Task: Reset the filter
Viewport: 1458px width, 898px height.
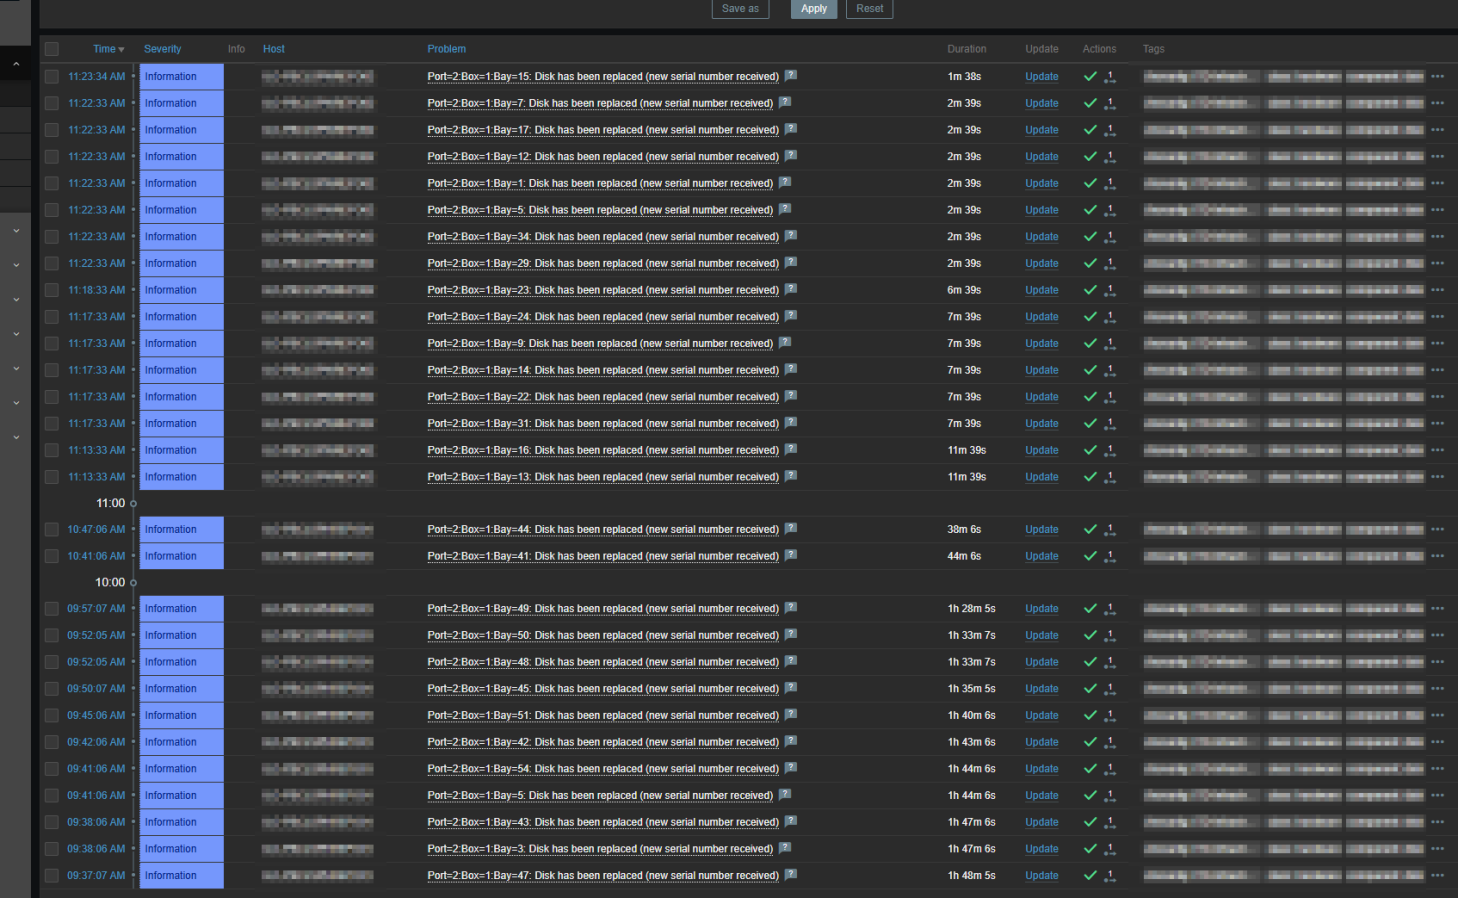Action: click(869, 9)
